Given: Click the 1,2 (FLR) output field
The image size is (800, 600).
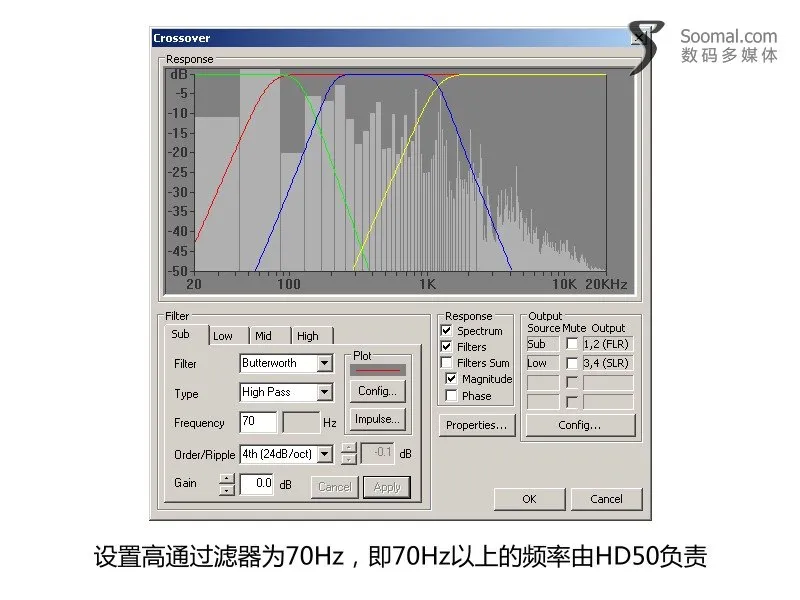Looking at the screenshot, I should pos(608,344).
